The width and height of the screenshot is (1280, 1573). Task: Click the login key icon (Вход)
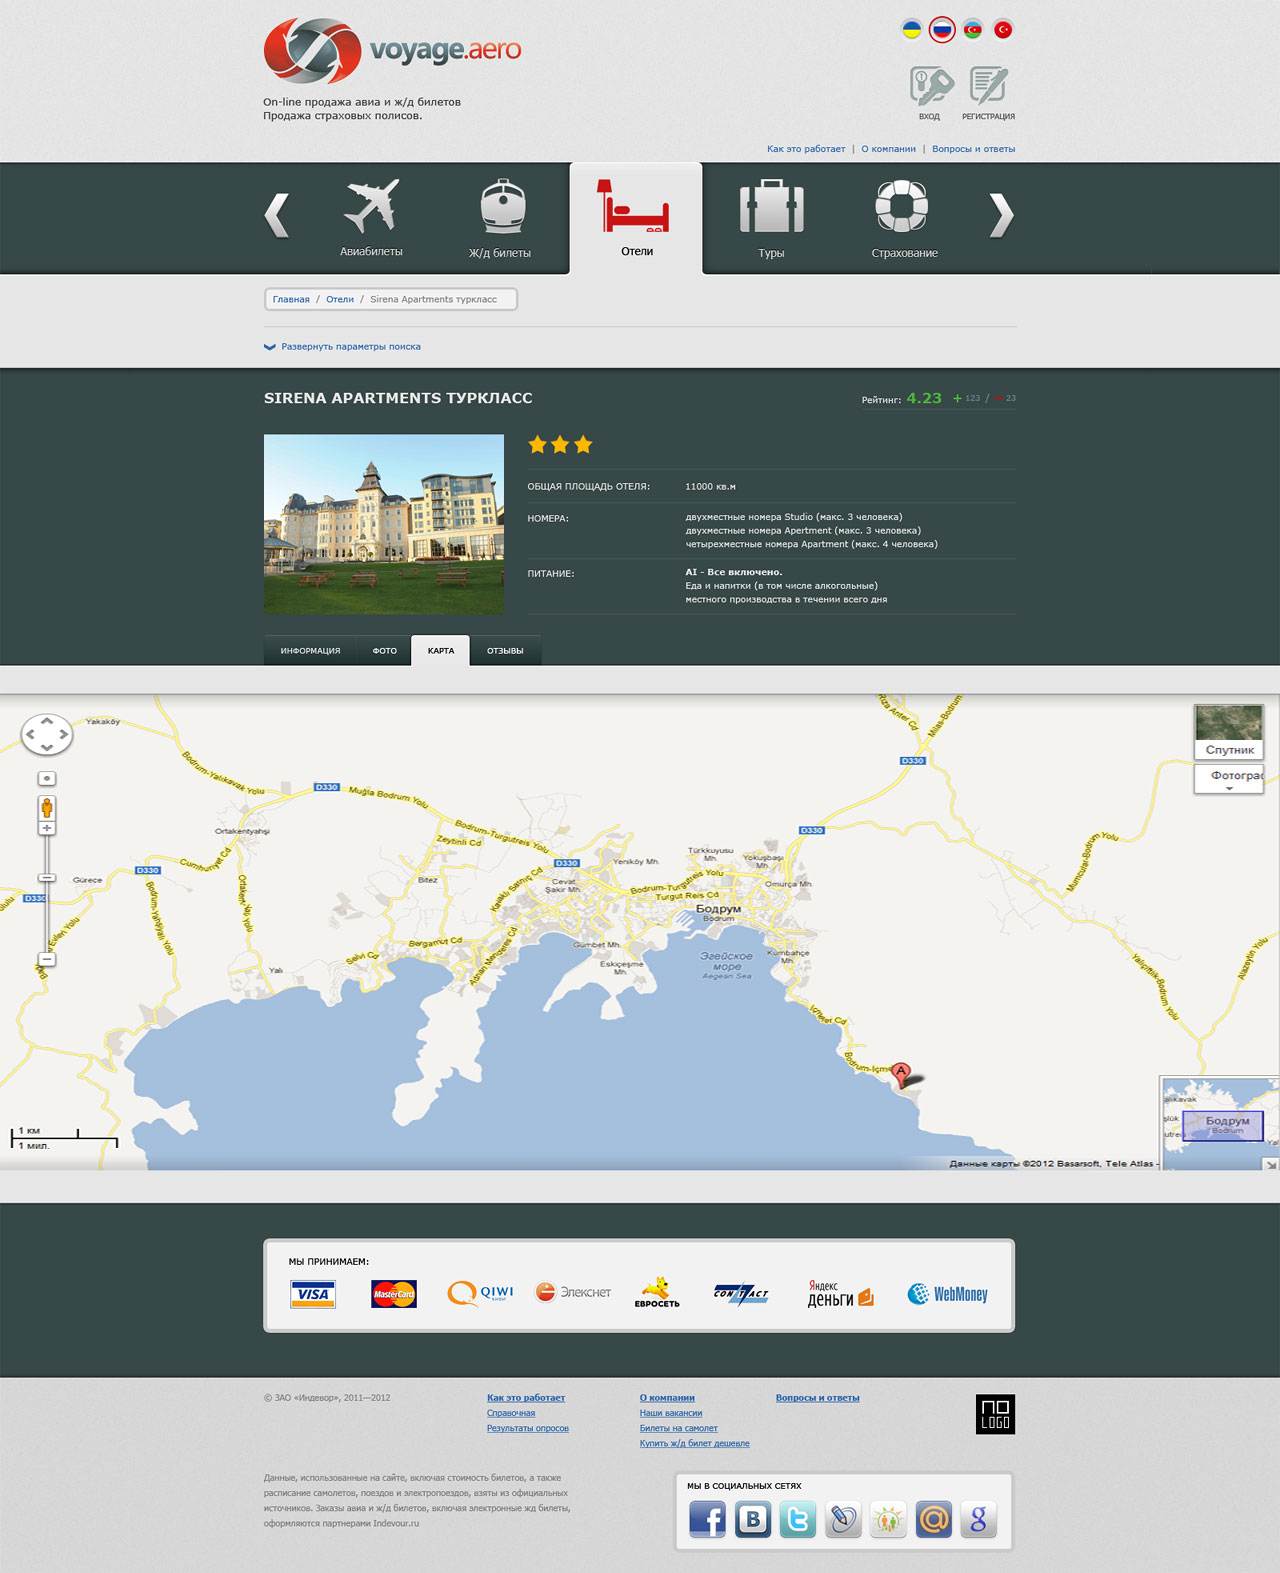(930, 87)
